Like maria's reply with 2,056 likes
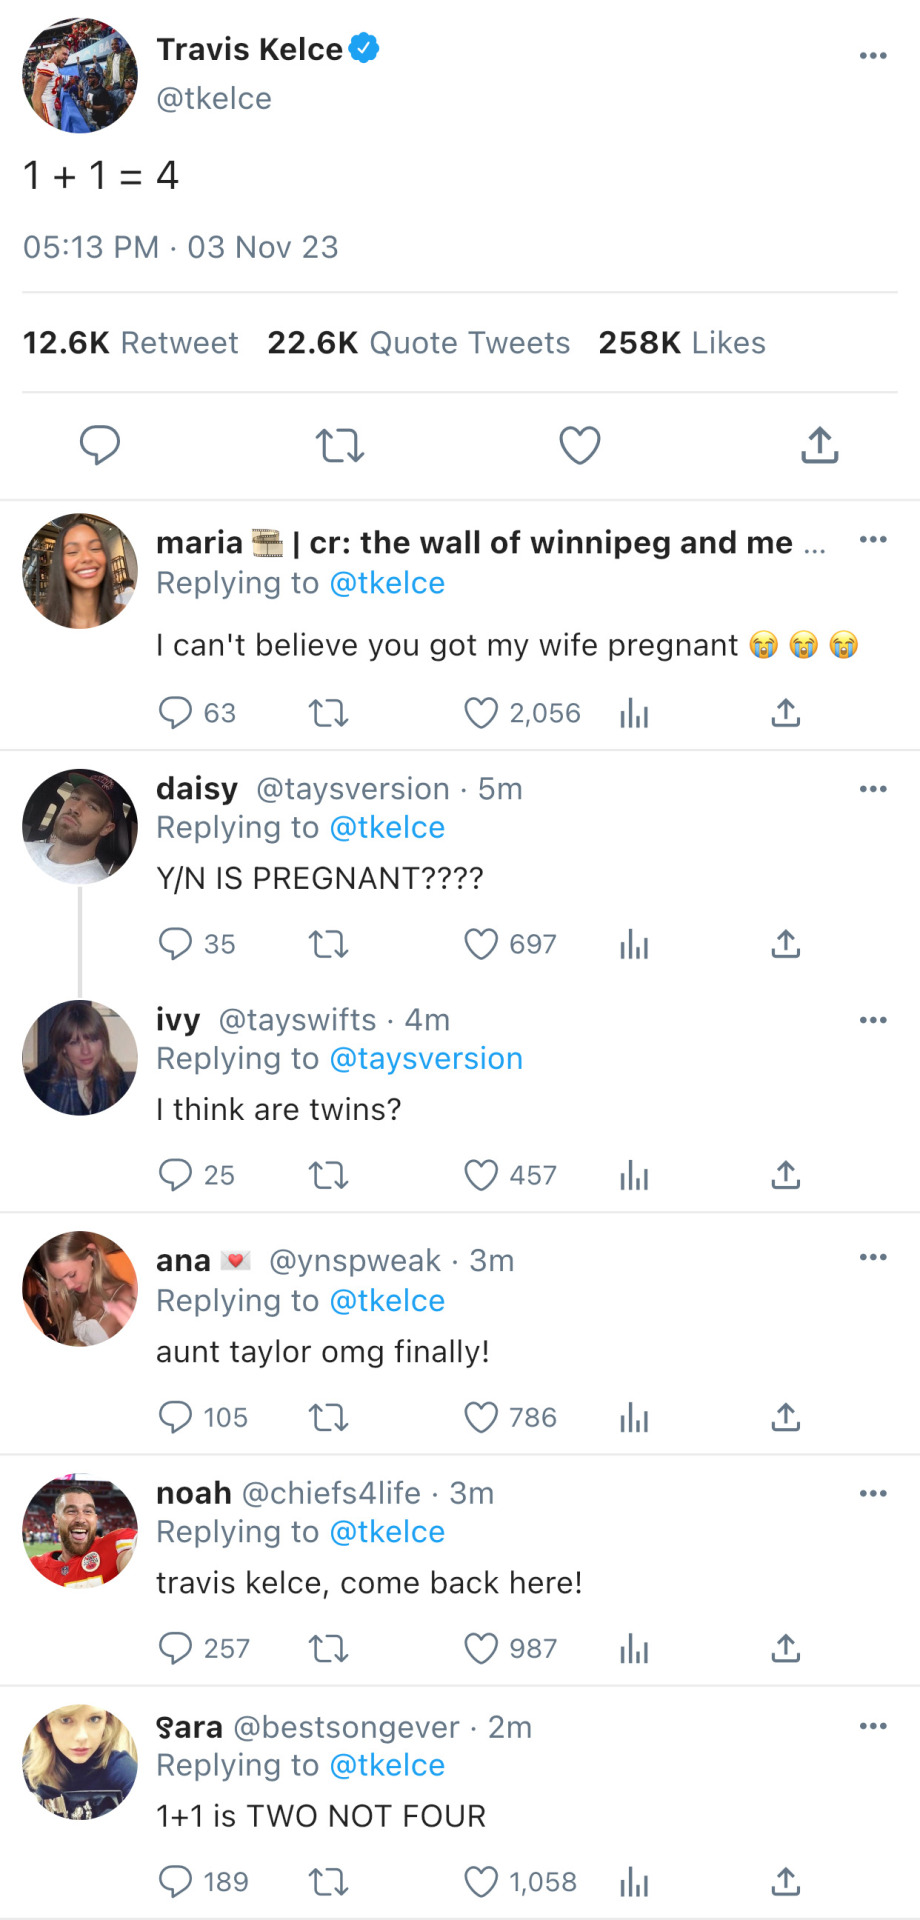Viewport: 920px width, 1920px height. coord(481,713)
